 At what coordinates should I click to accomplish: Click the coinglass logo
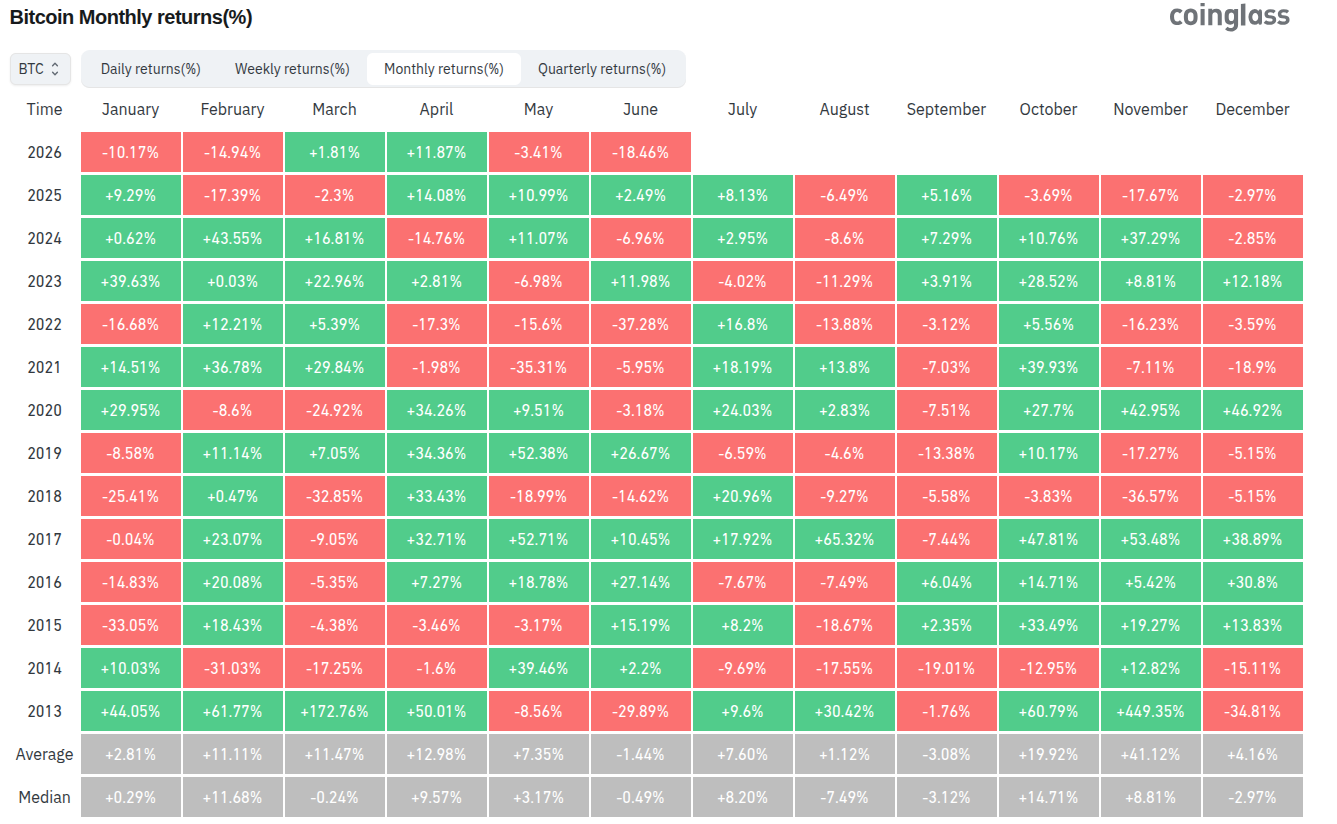coord(1229,16)
